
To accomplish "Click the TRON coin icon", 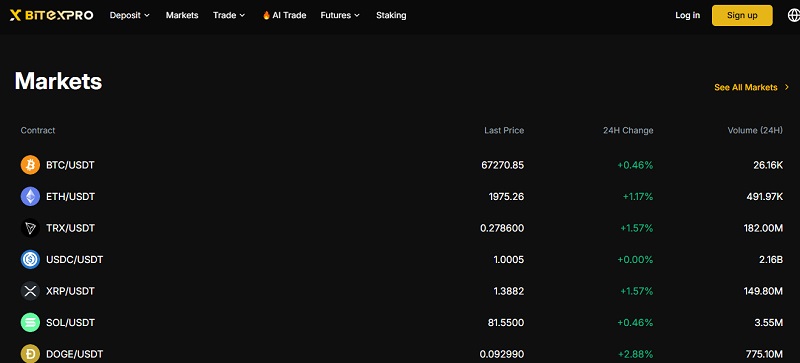I will click(30, 228).
